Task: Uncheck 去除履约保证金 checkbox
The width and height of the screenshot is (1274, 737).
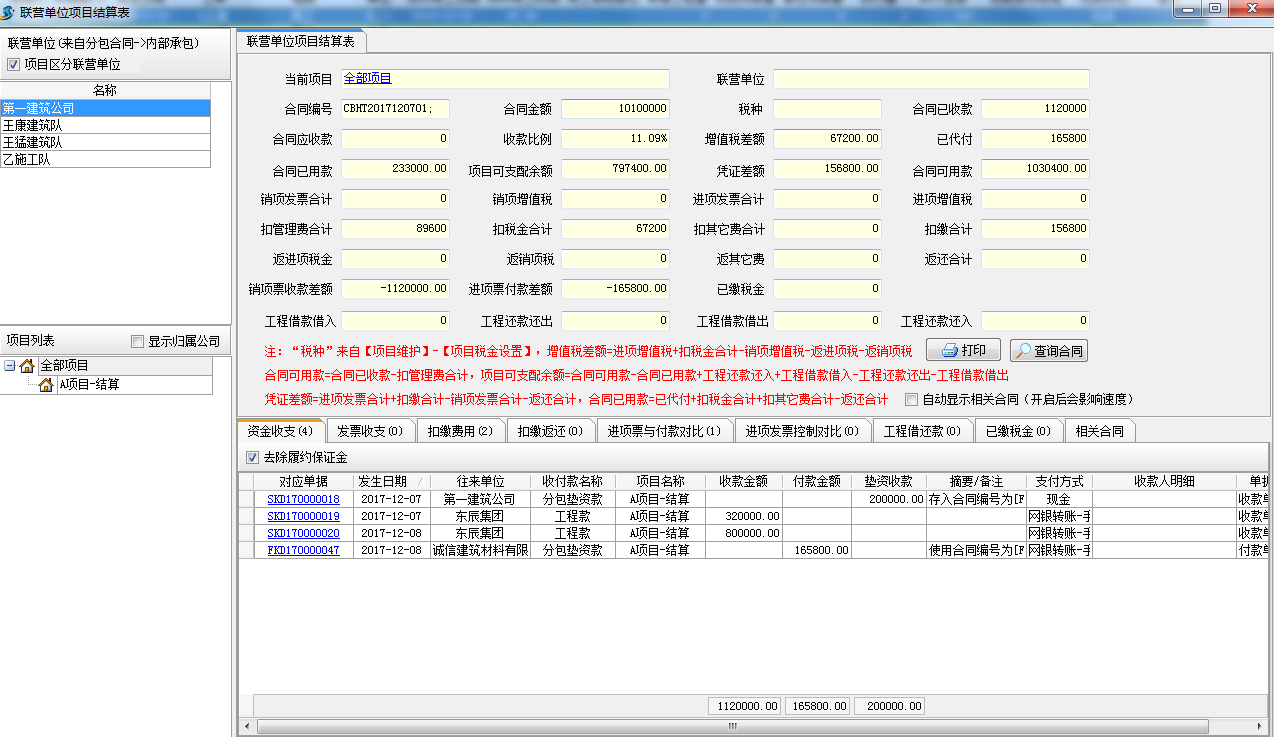Action: click(x=252, y=458)
